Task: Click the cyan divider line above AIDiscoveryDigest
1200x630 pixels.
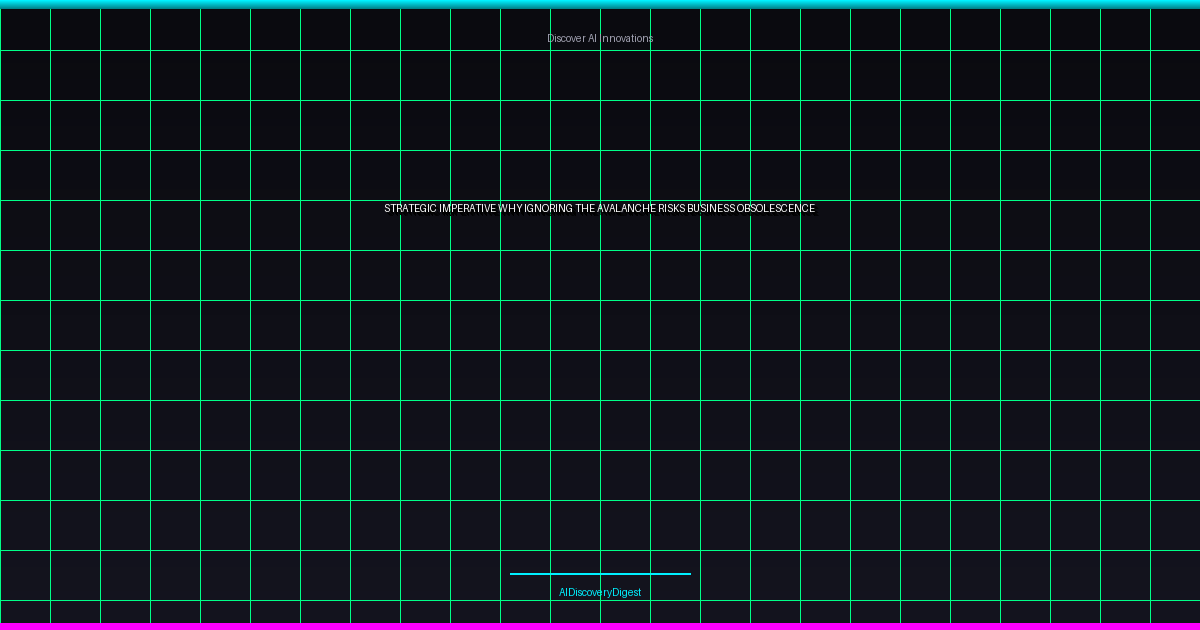Action: (x=600, y=574)
